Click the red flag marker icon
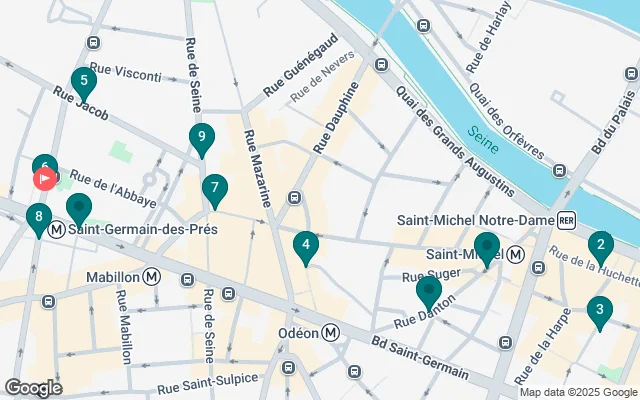The width and height of the screenshot is (640, 400). click(45, 179)
